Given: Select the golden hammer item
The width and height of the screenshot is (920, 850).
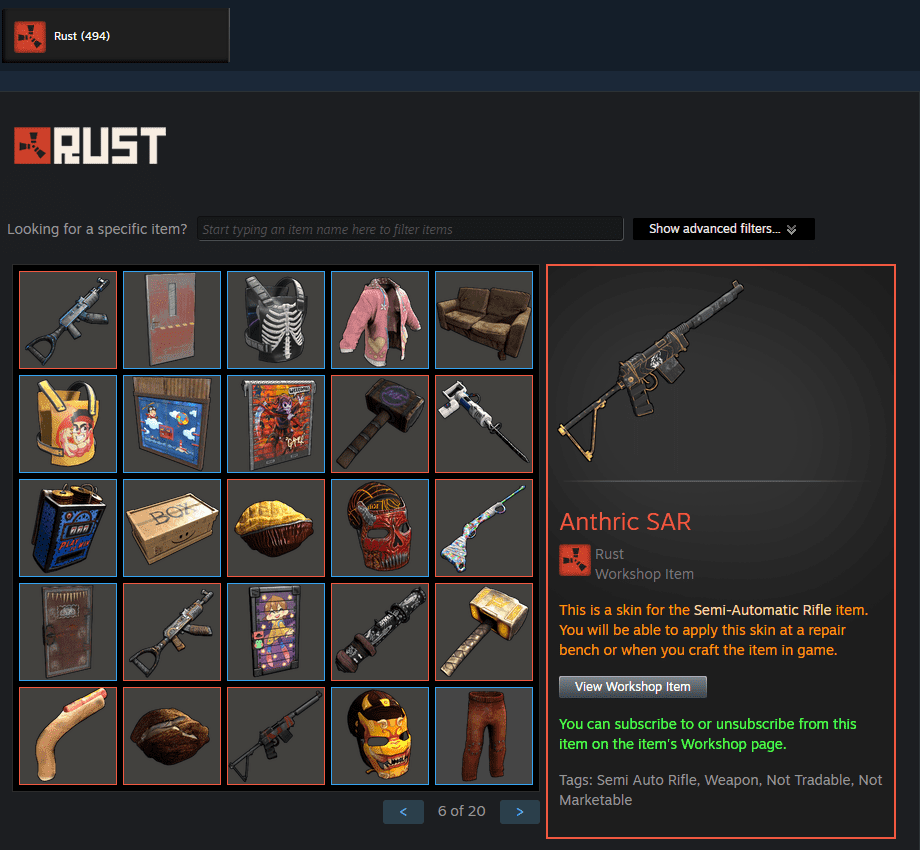Looking at the screenshot, I should tap(484, 632).
